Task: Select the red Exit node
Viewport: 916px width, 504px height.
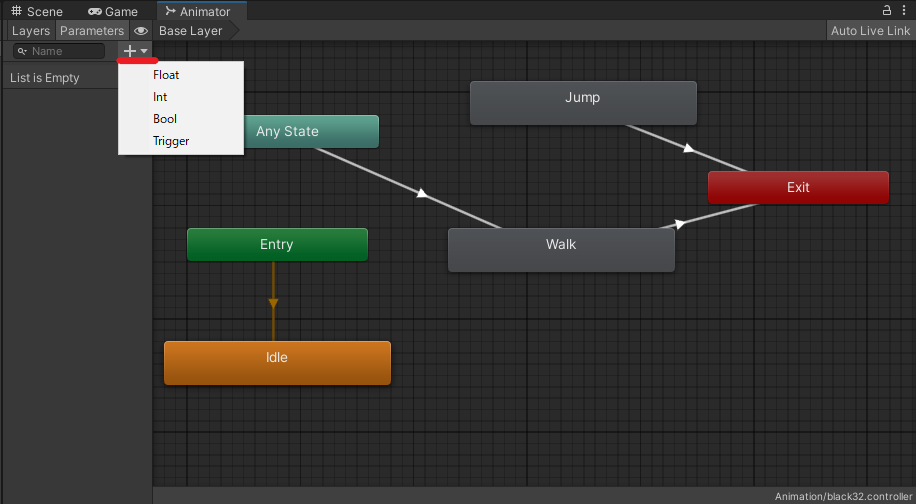Action: click(x=798, y=187)
